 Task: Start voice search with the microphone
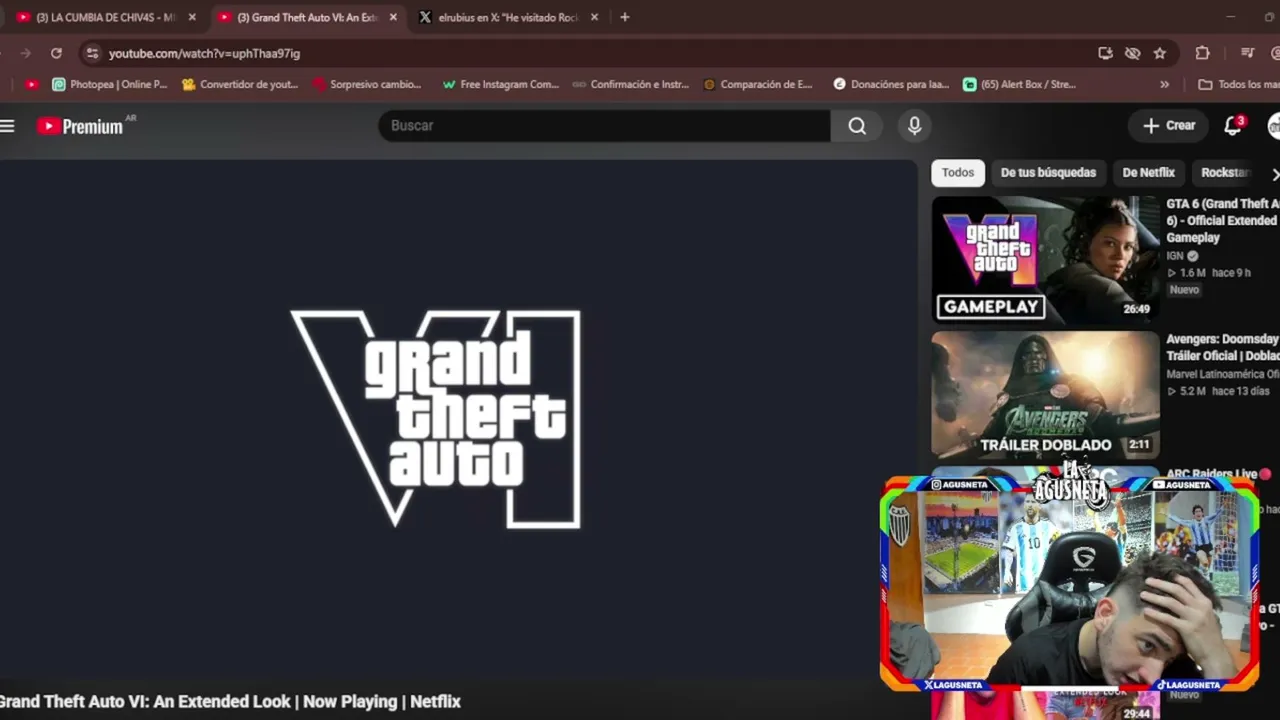[x=914, y=126]
